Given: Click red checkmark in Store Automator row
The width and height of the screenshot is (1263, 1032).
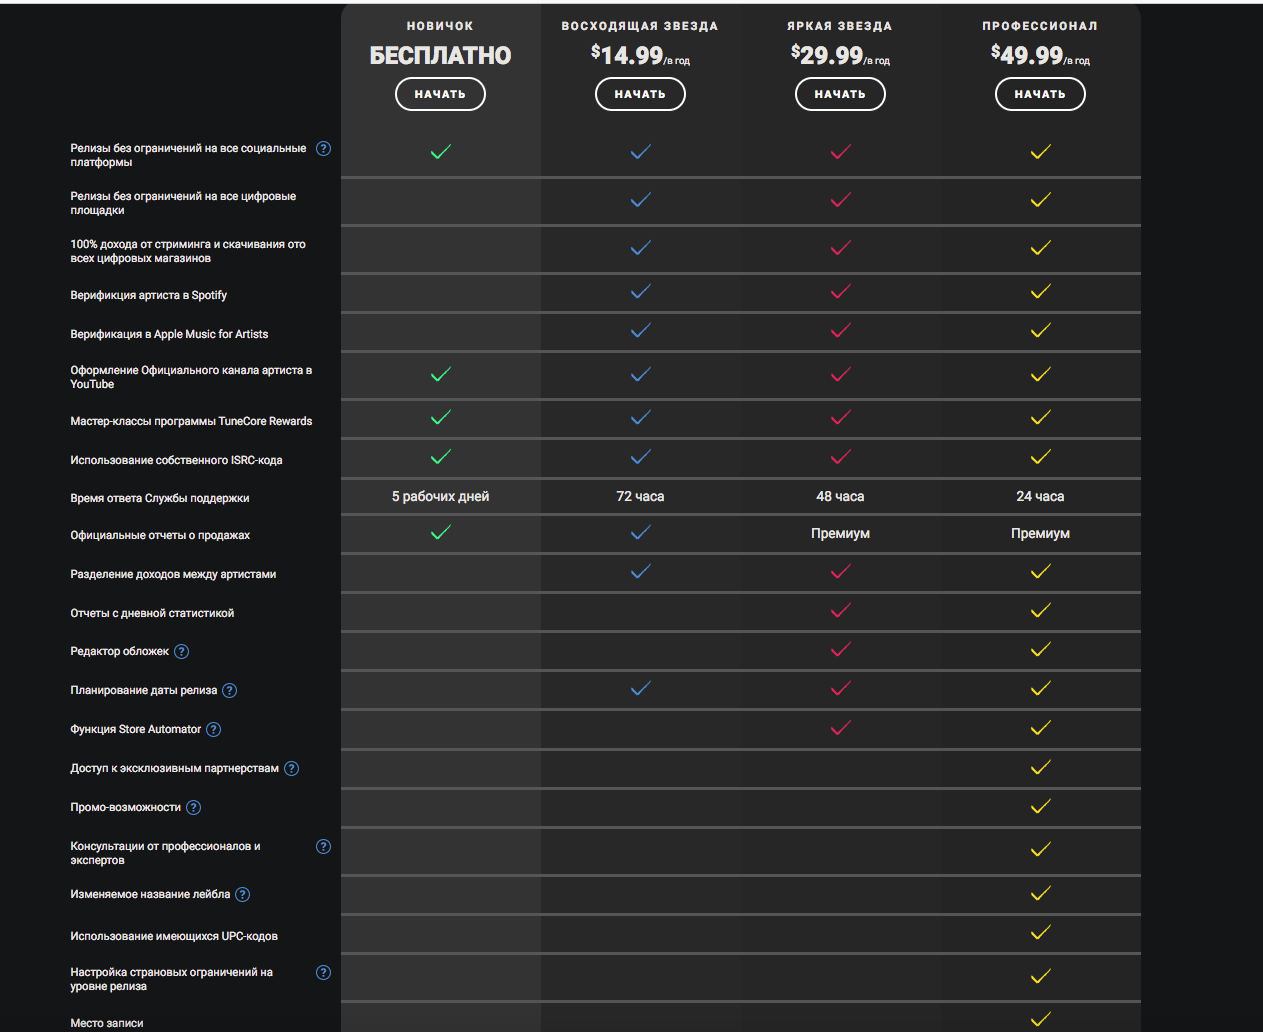Looking at the screenshot, I should 840,728.
